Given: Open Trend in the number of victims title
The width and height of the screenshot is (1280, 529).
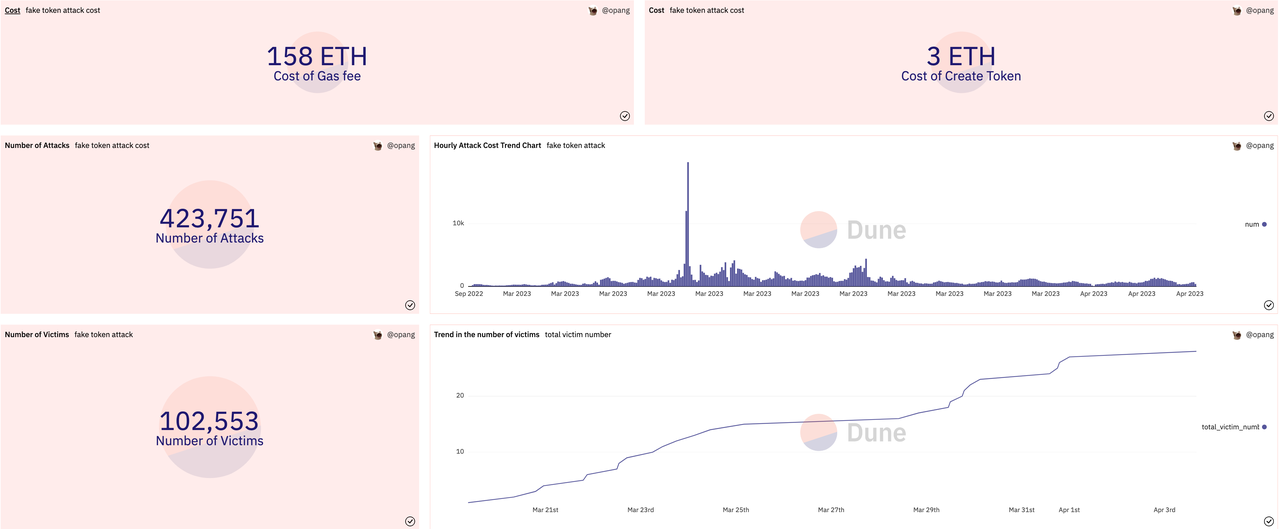Looking at the screenshot, I should (486, 335).
